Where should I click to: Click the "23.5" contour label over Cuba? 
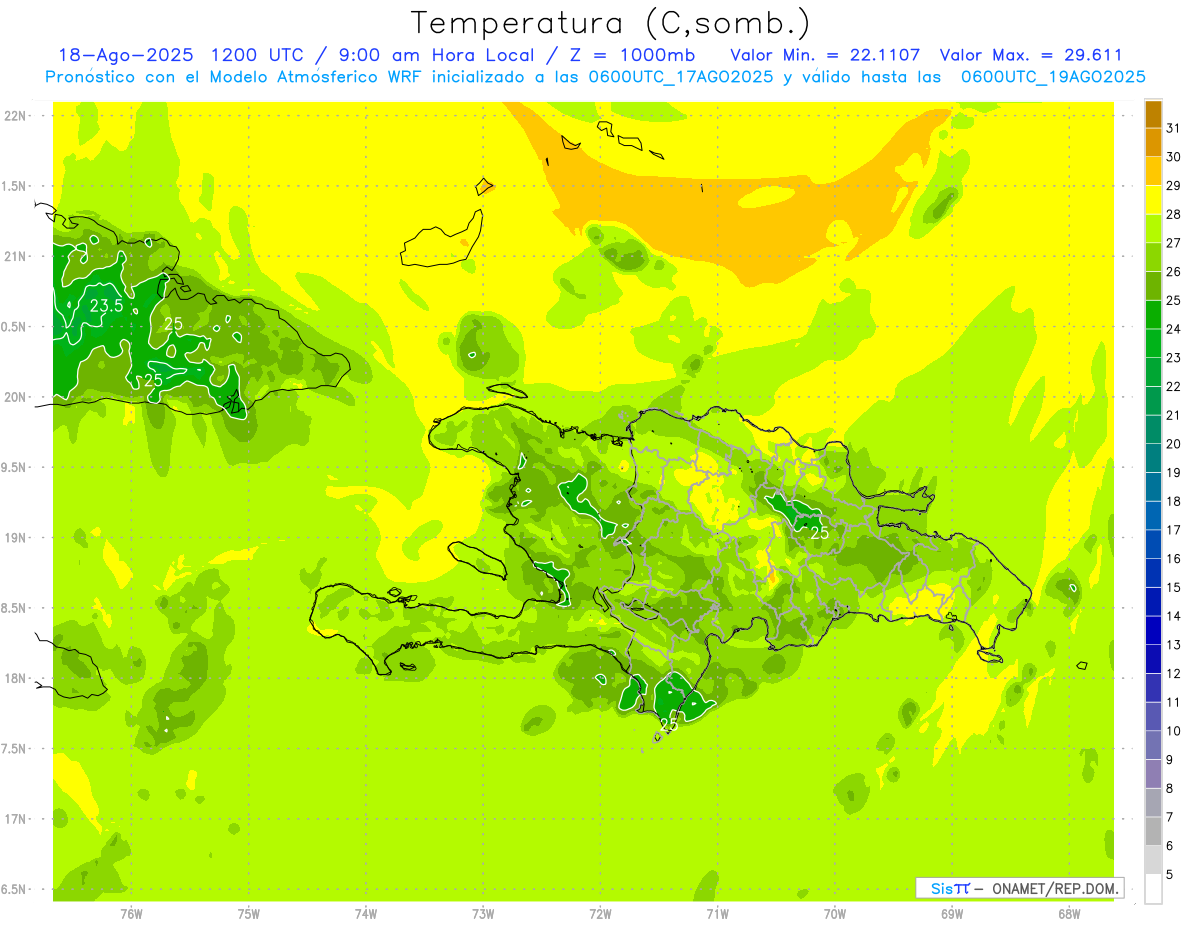106,306
